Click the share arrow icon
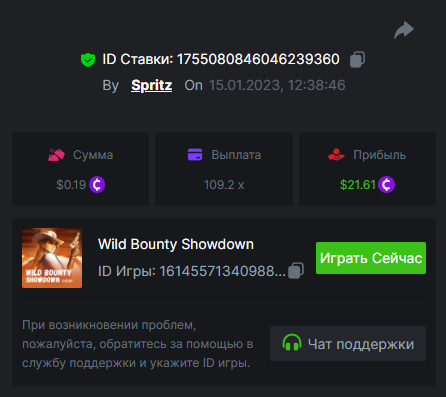 [404, 30]
